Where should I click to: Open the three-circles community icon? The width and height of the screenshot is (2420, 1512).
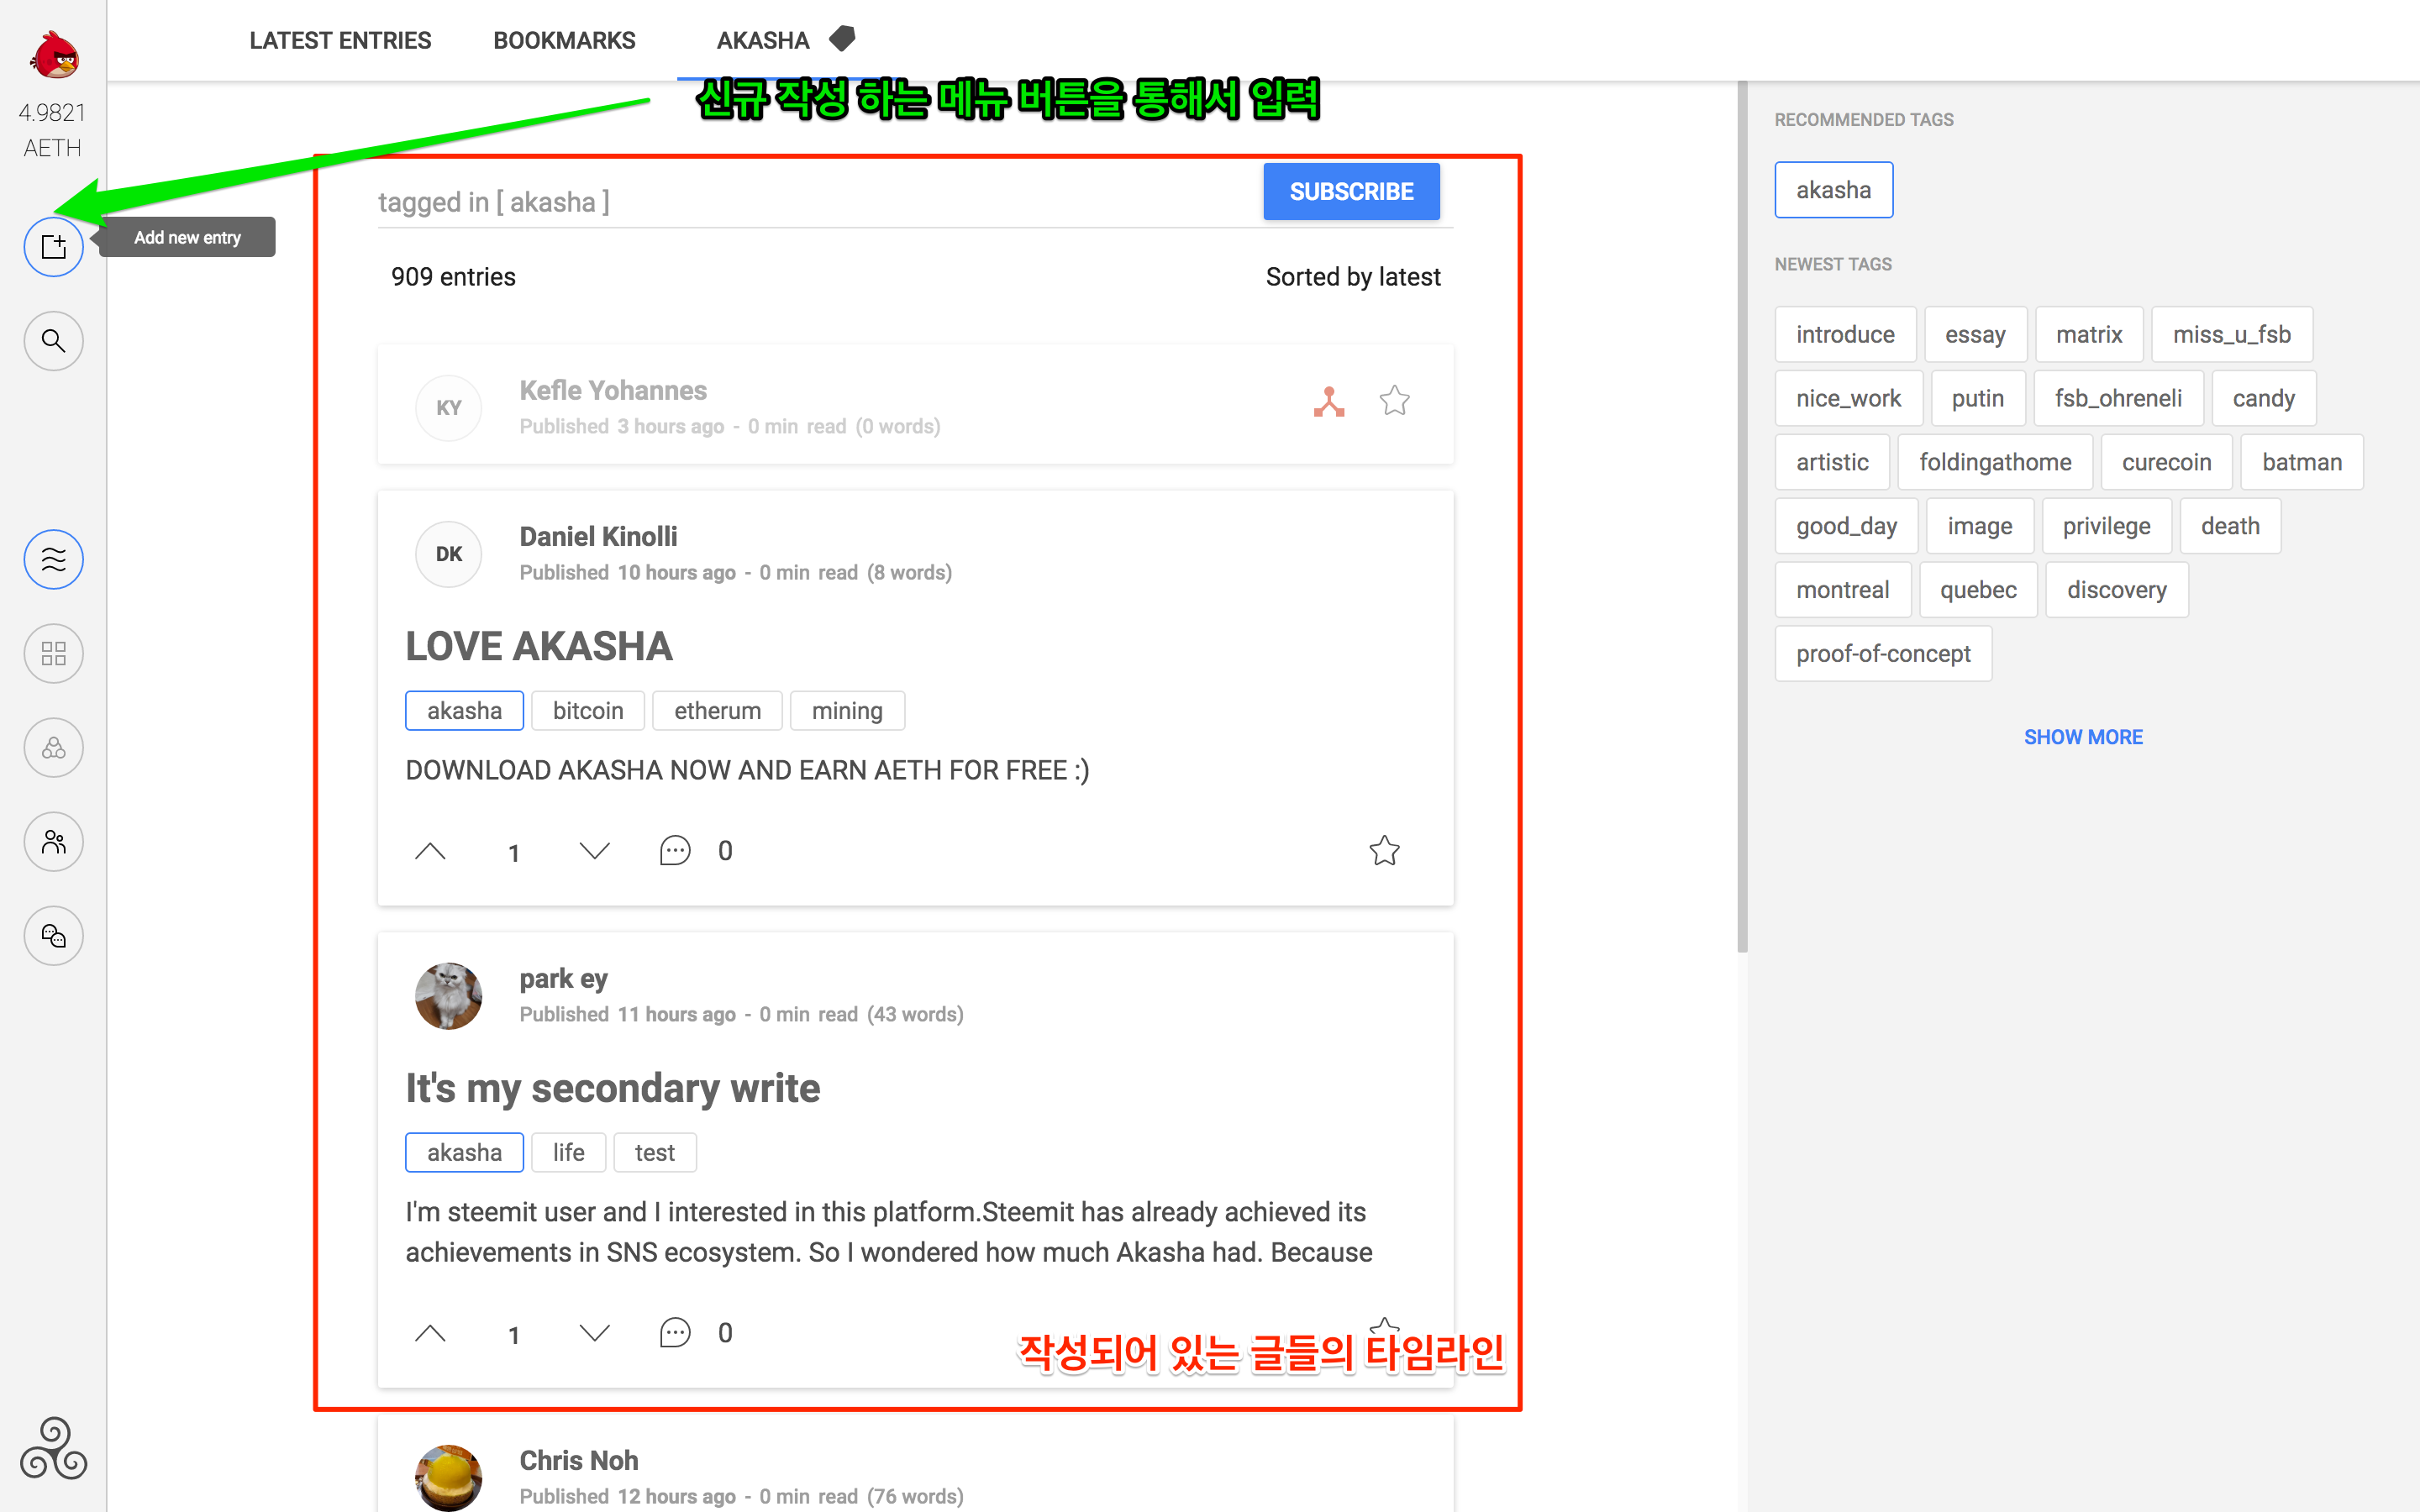pos(54,747)
